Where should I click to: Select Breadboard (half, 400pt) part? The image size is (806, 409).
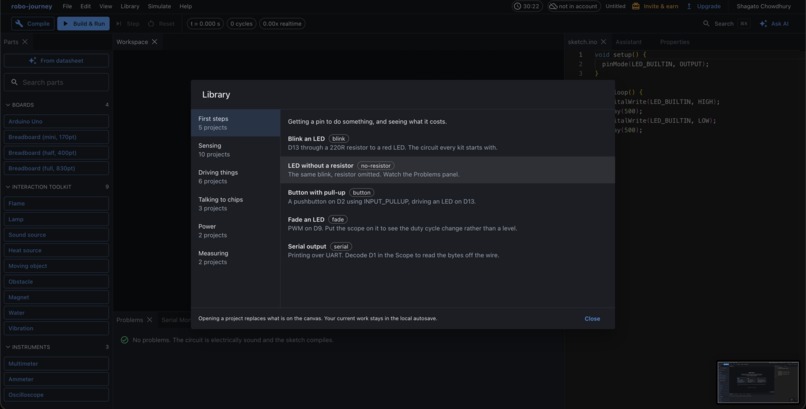57,153
